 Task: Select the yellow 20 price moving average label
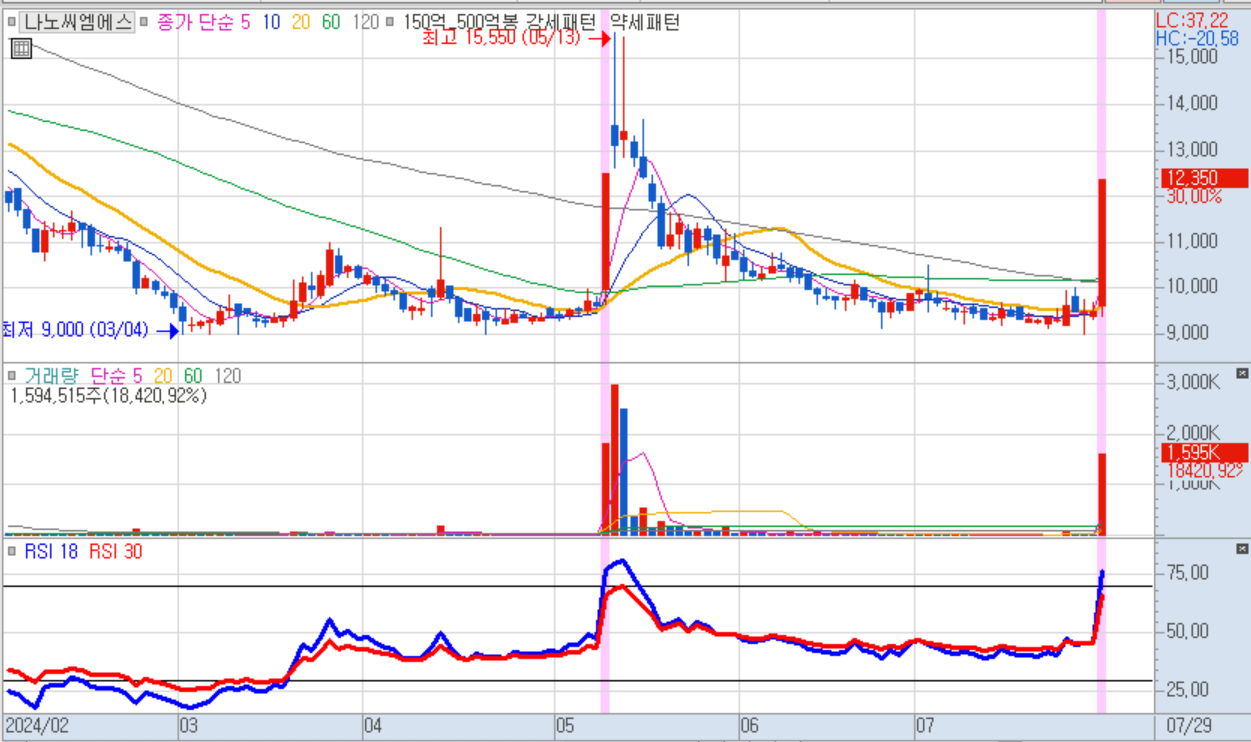(x=300, y=22)
